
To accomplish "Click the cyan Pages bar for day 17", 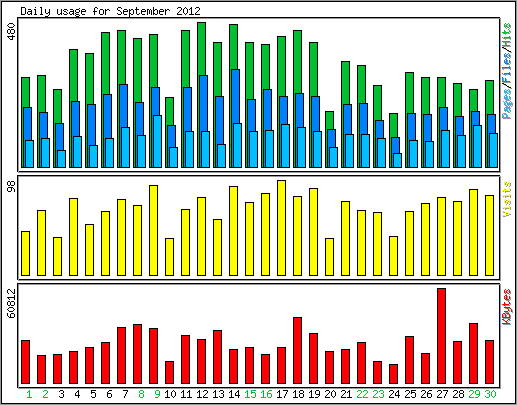I will tap(285, 146).
